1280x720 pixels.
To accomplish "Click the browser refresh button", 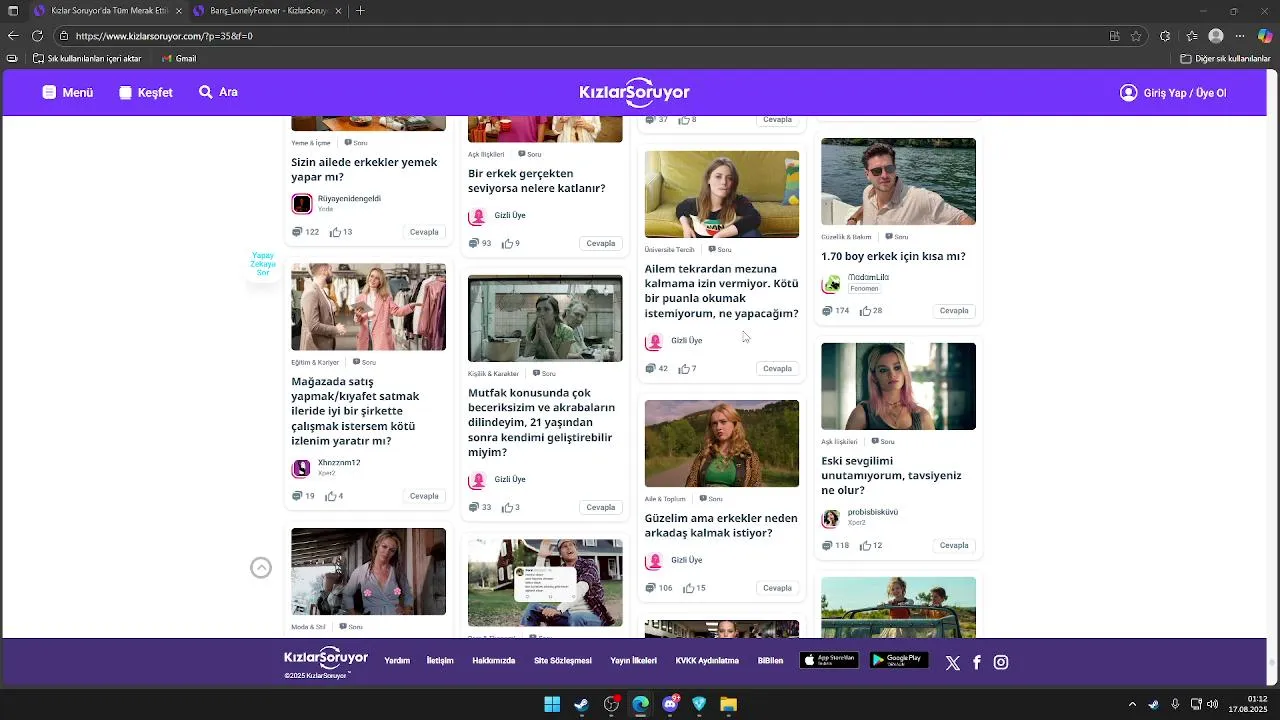I will pyautogui.click(x=37, y=36).
